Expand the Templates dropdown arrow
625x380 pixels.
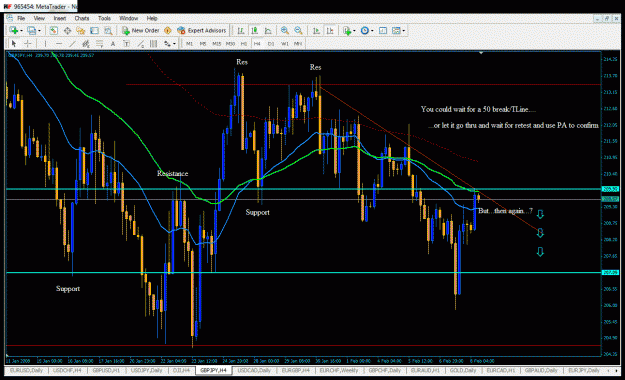(x=403, y=31)
